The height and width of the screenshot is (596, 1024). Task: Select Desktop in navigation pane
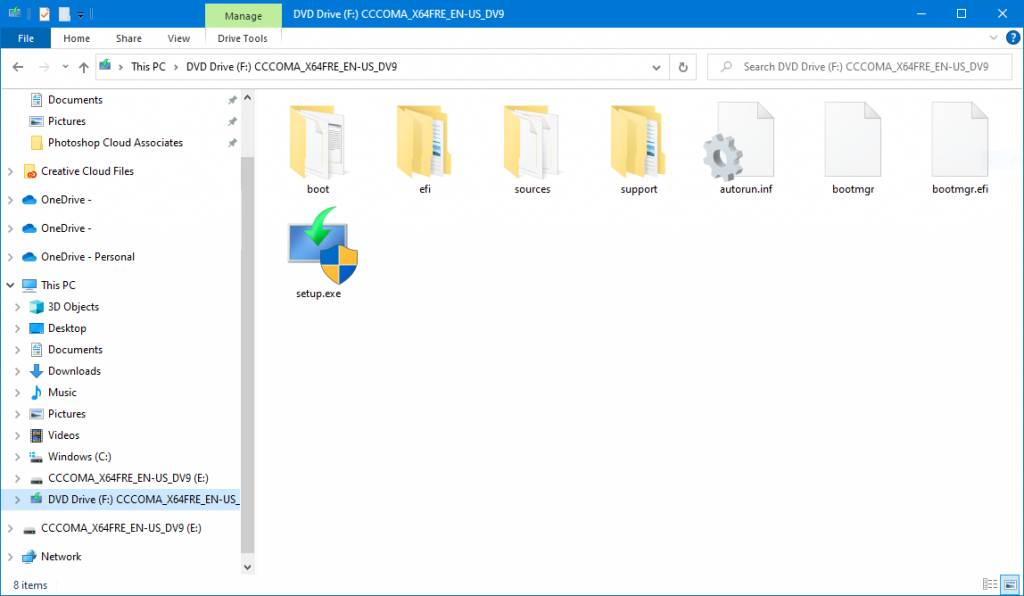67,328
